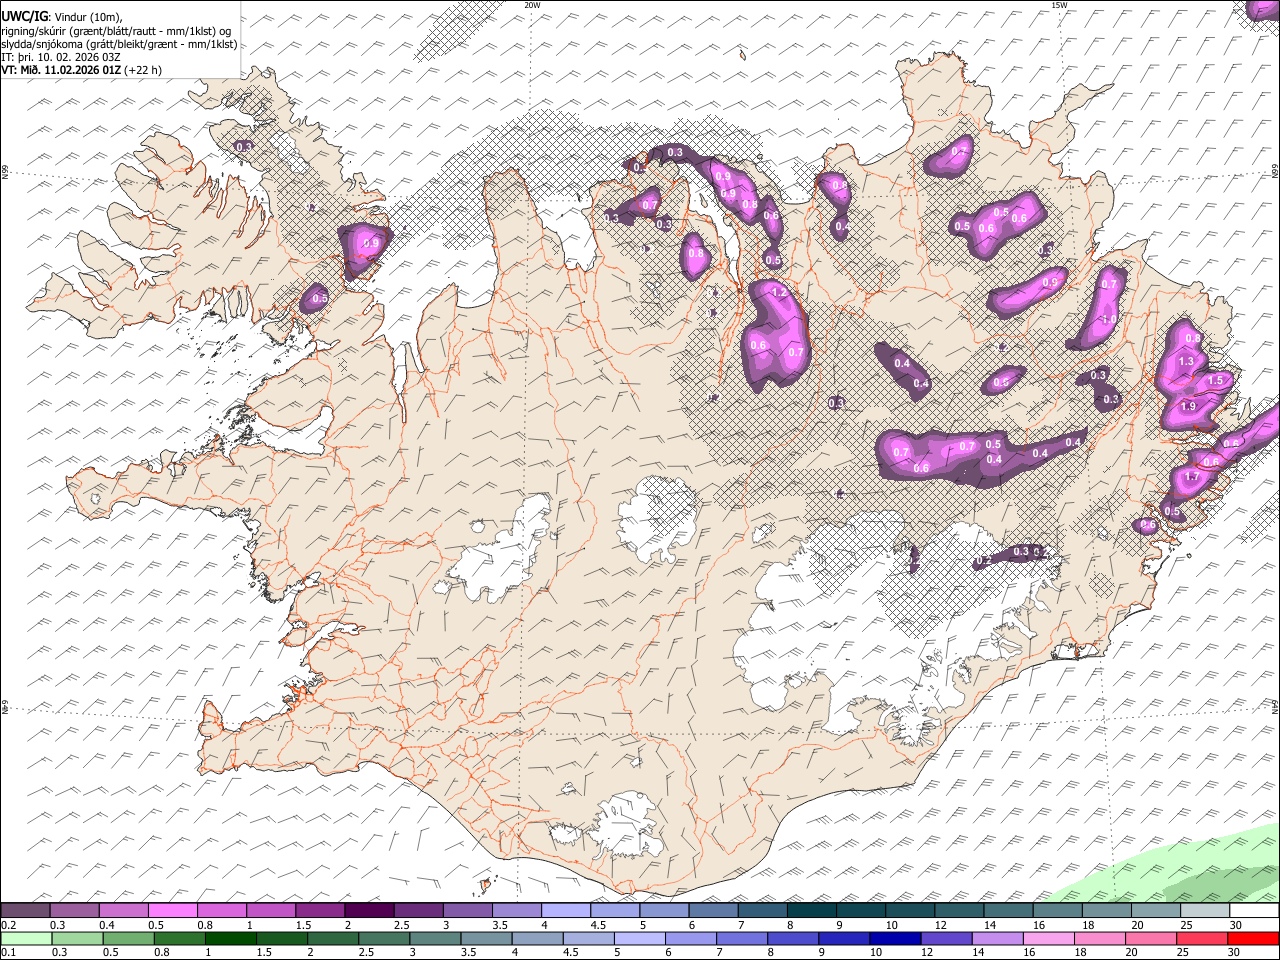Select the pure red rain swatch after 30
The image size is (1280, 960).
pos(1251,938)
